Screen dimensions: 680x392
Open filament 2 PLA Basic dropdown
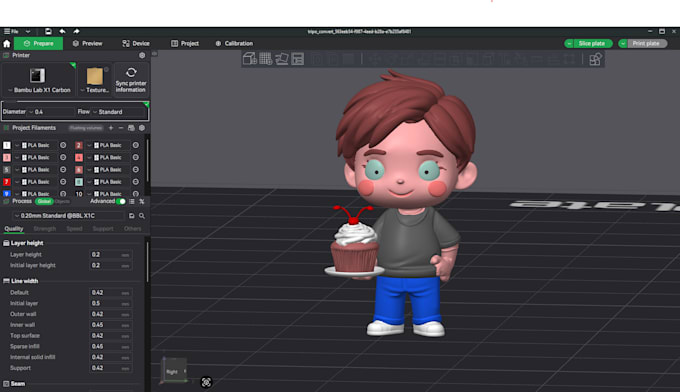click(108, 145)
